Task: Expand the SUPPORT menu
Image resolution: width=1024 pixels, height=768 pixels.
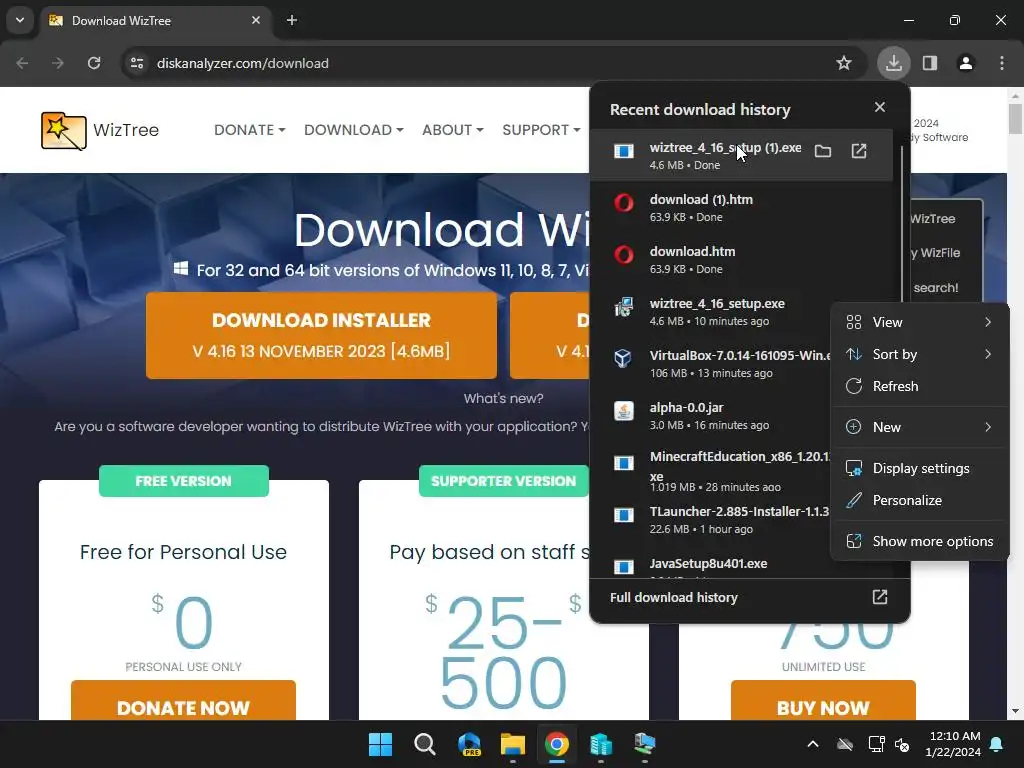Action: [x=541, y=130]
